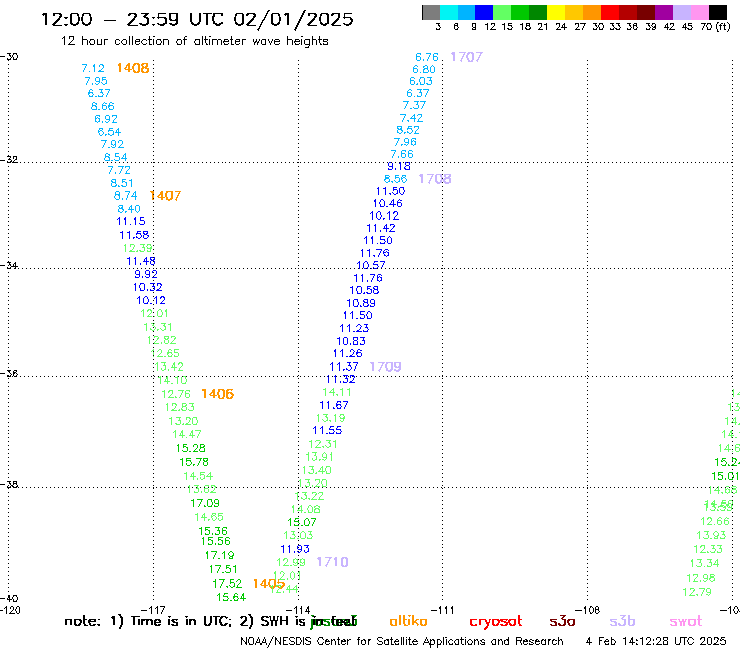Image resolution: width=740 pixels, height=650 pixels.
Task: Click the wave height value 13.93
Action: [711, 535]
